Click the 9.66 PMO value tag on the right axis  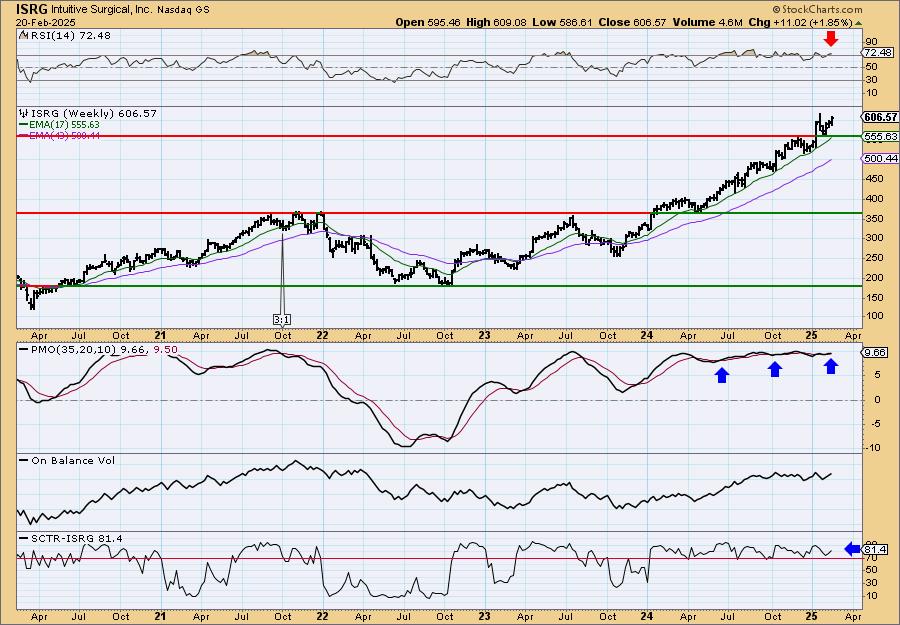[x=876, y=352]
